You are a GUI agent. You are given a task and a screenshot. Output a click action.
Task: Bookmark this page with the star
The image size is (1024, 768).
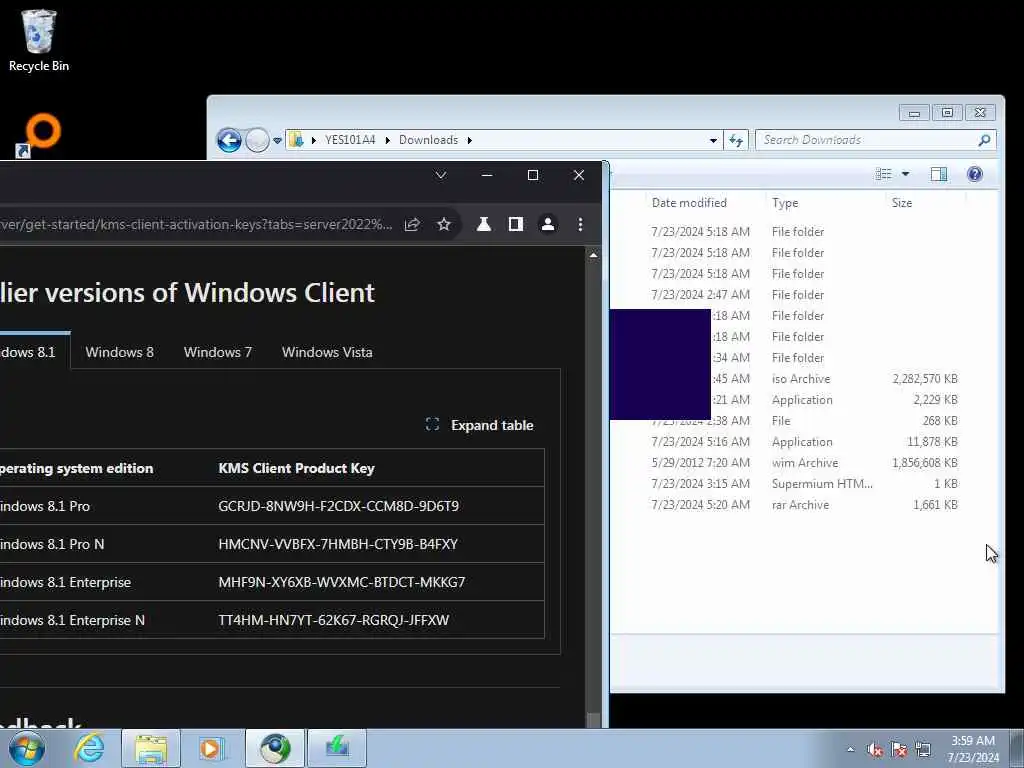point(444,224)
